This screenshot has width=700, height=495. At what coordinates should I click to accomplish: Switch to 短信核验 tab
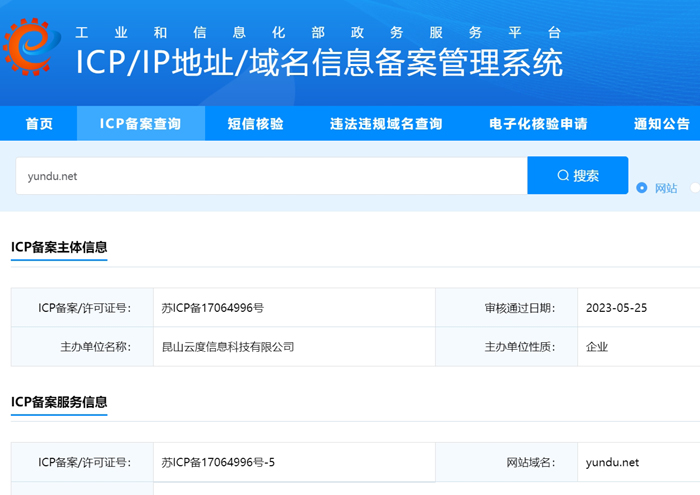pyautogui.click(x=255, y=124)
